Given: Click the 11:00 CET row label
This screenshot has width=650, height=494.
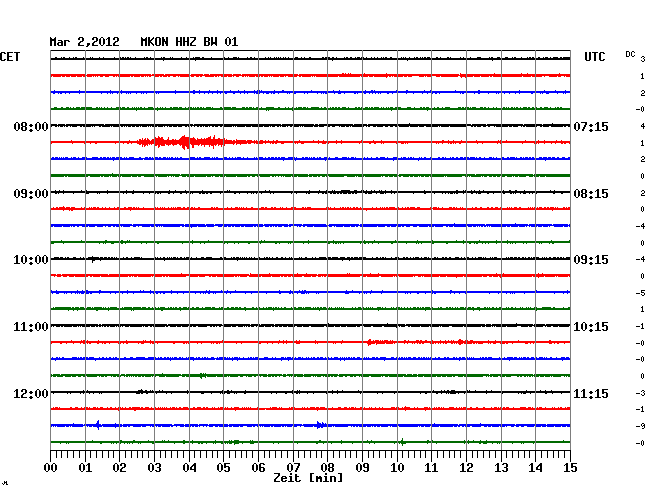Looking at the screenshot, I should point(31,327).
